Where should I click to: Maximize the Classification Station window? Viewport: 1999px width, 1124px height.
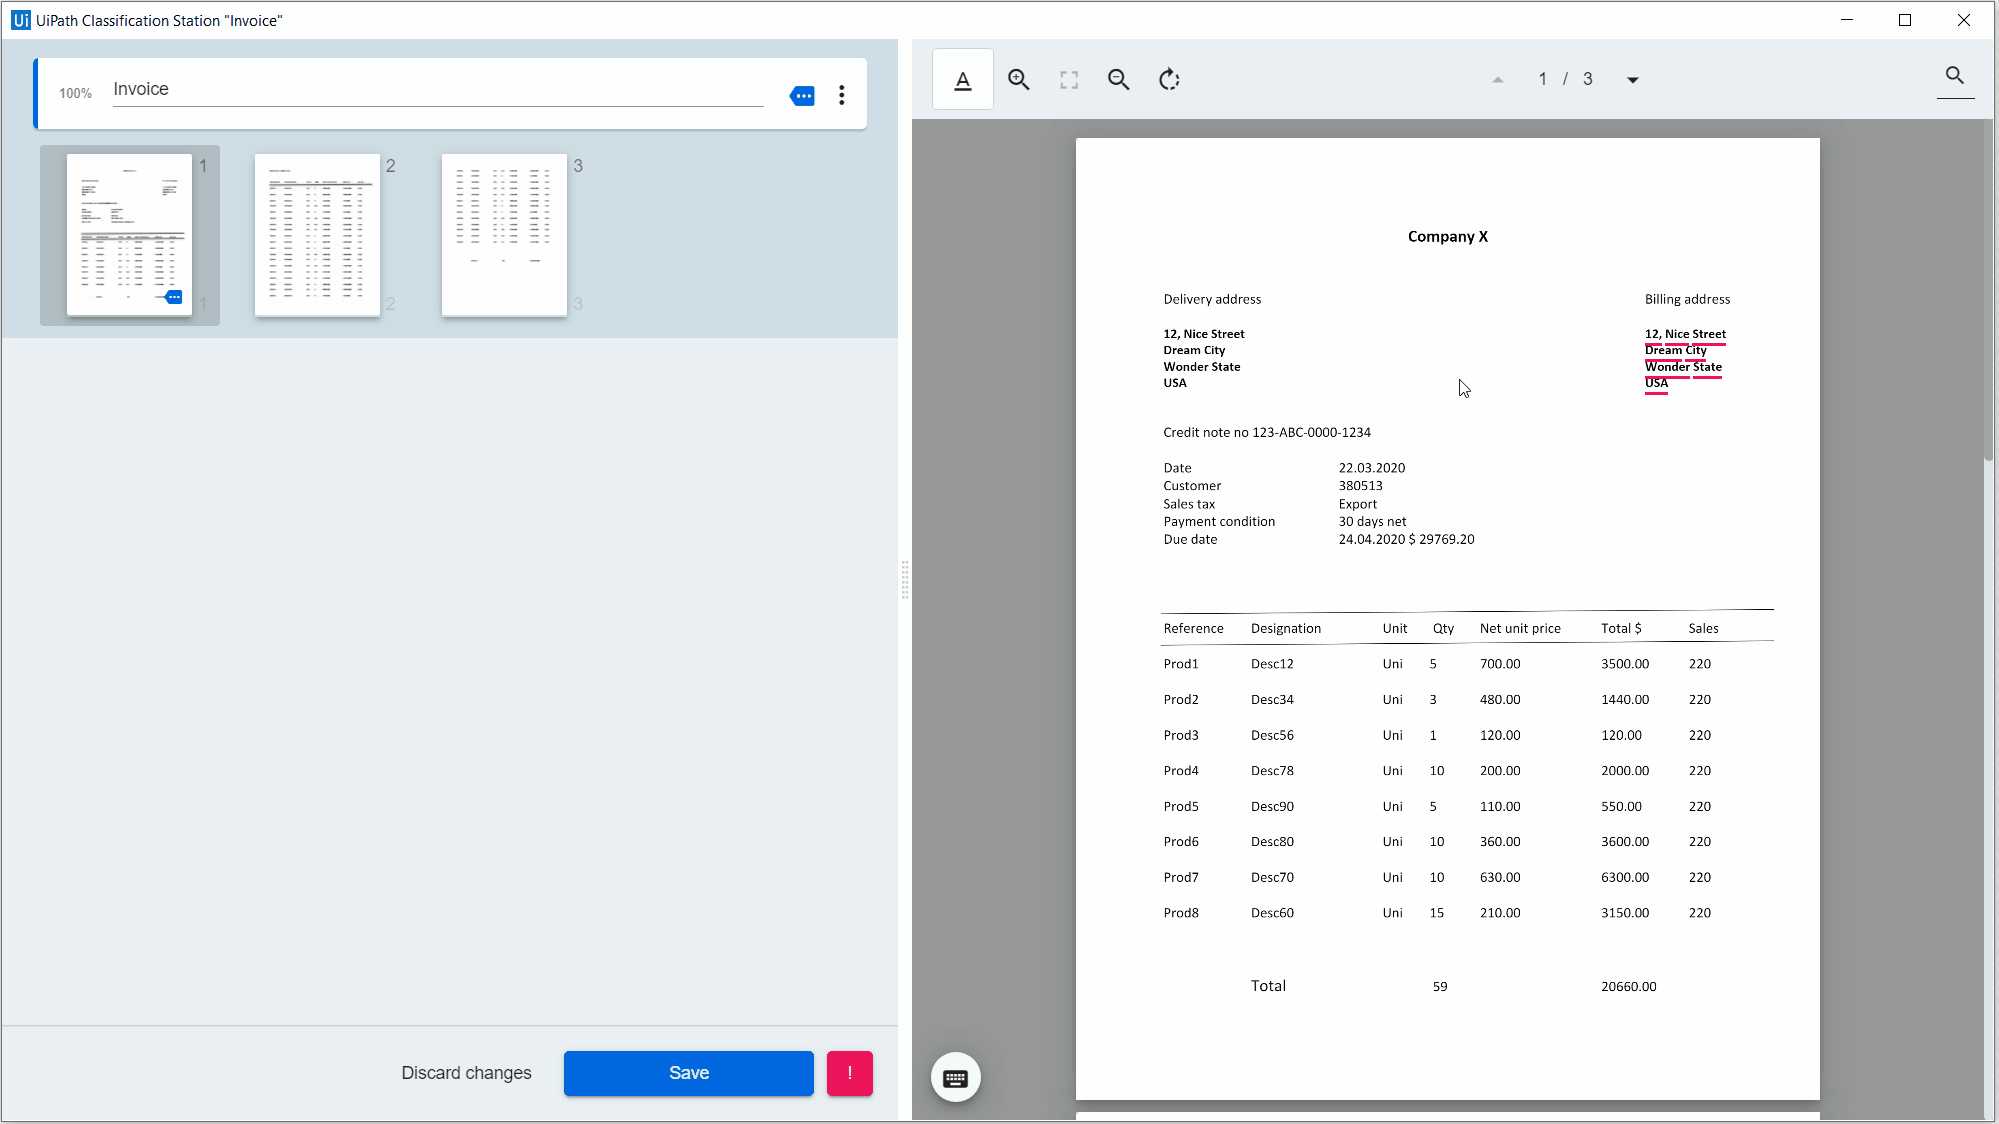point(1905,20)
